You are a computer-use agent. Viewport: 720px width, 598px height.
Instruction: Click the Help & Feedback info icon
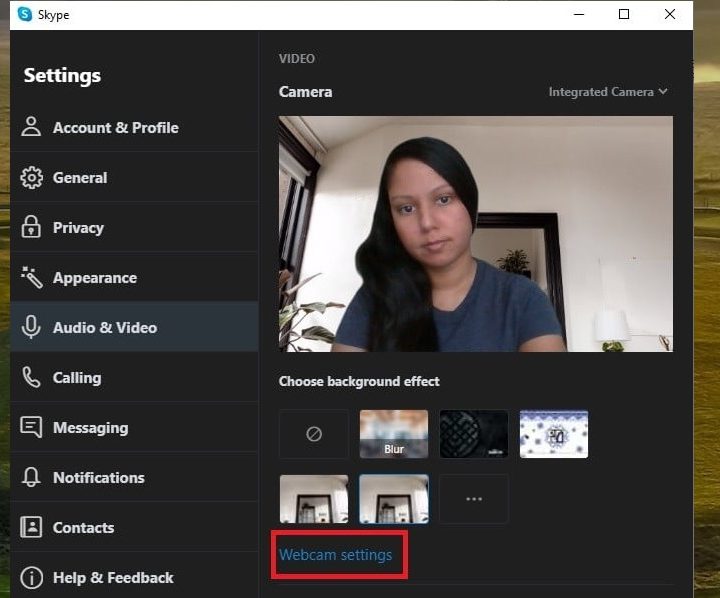[31, 577]
